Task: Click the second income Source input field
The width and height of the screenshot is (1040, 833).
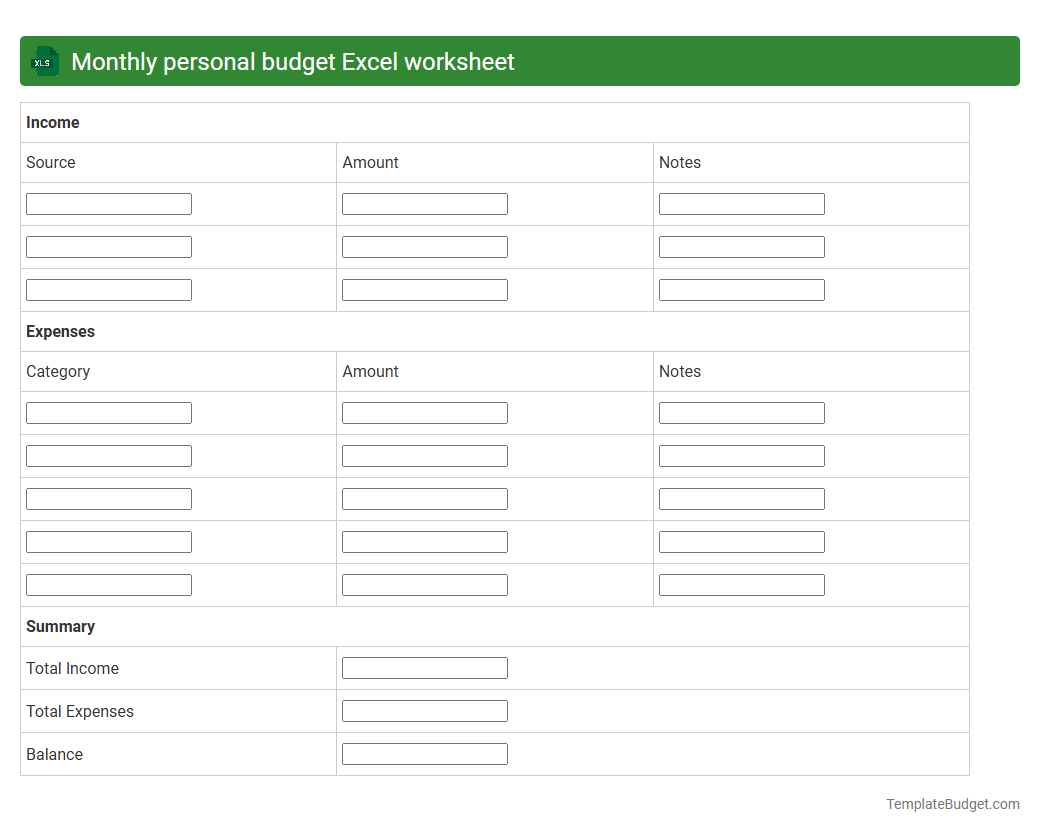Action: click(x=108, y=246)
